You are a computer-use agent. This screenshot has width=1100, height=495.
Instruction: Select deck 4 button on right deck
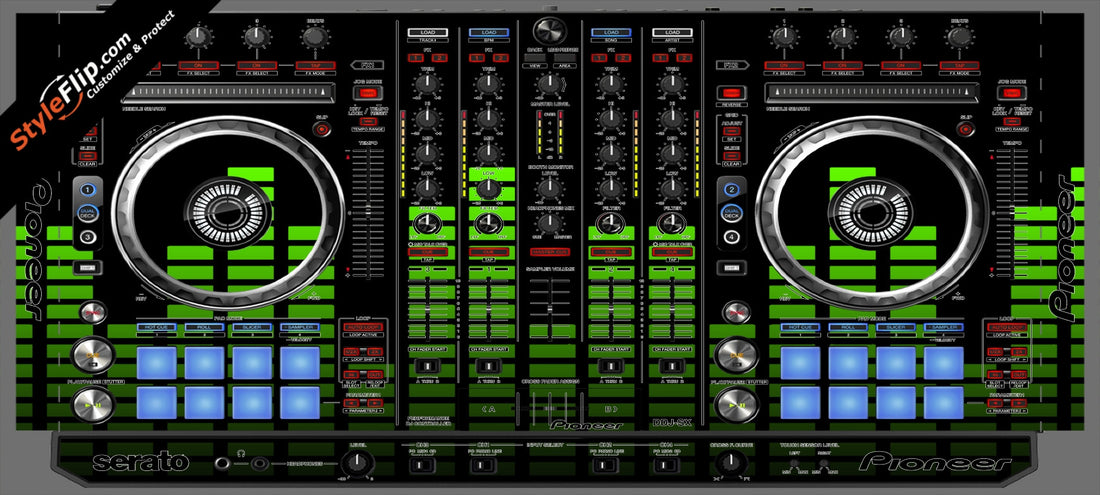pyautogui.click(x=731, y=237)
